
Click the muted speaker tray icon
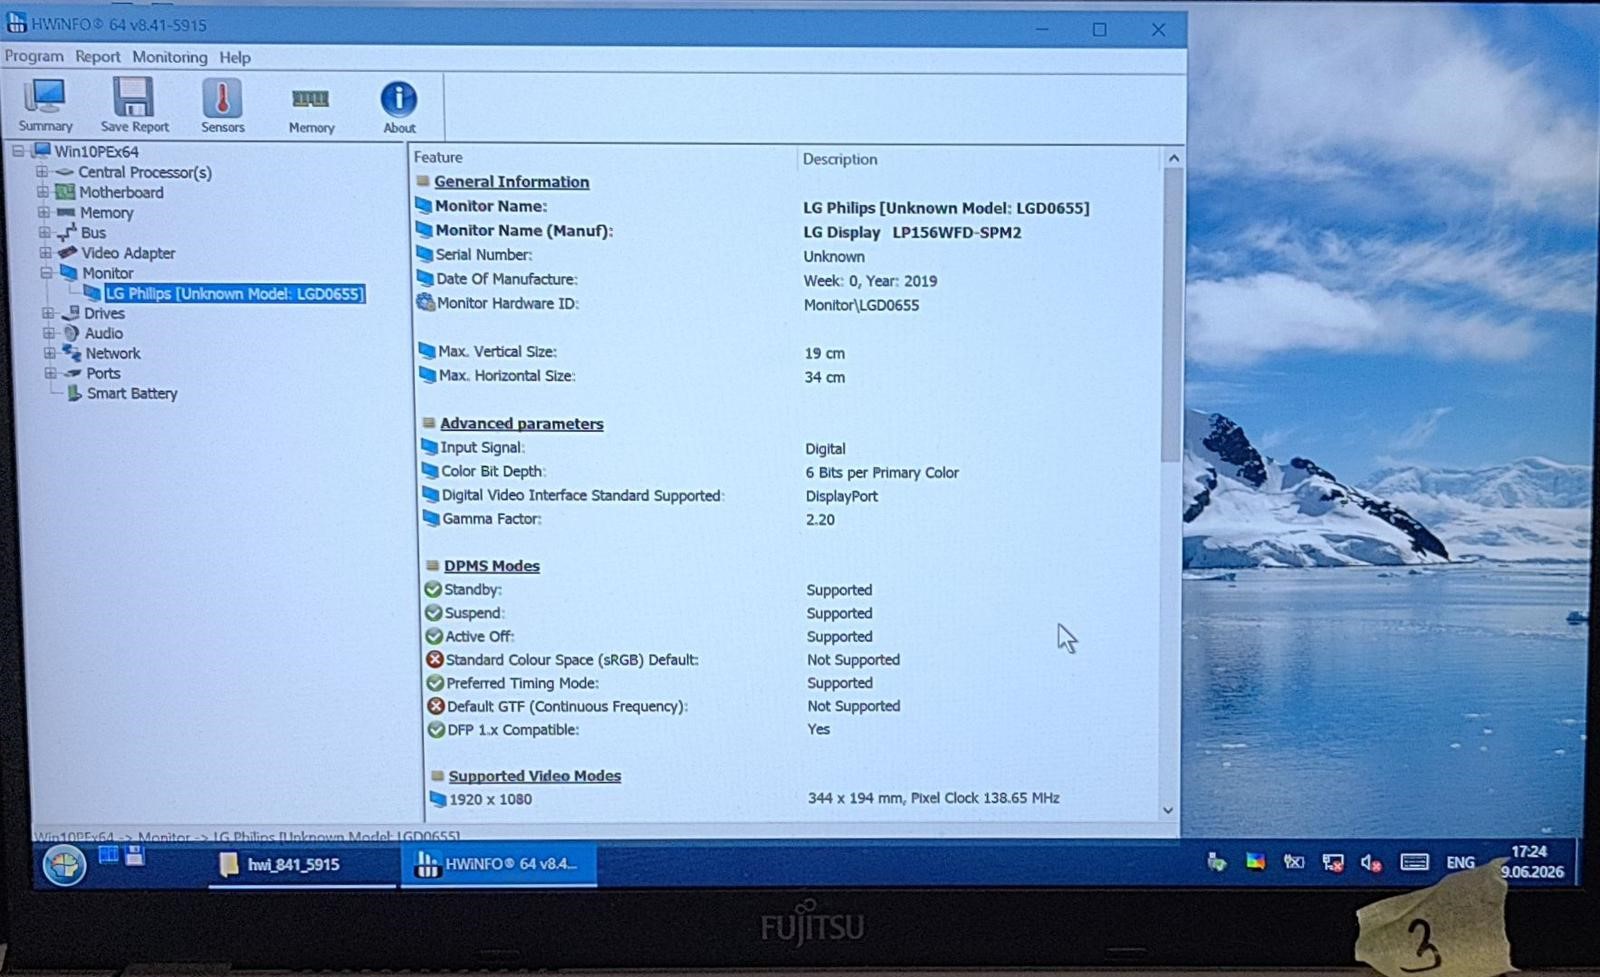1371,863
